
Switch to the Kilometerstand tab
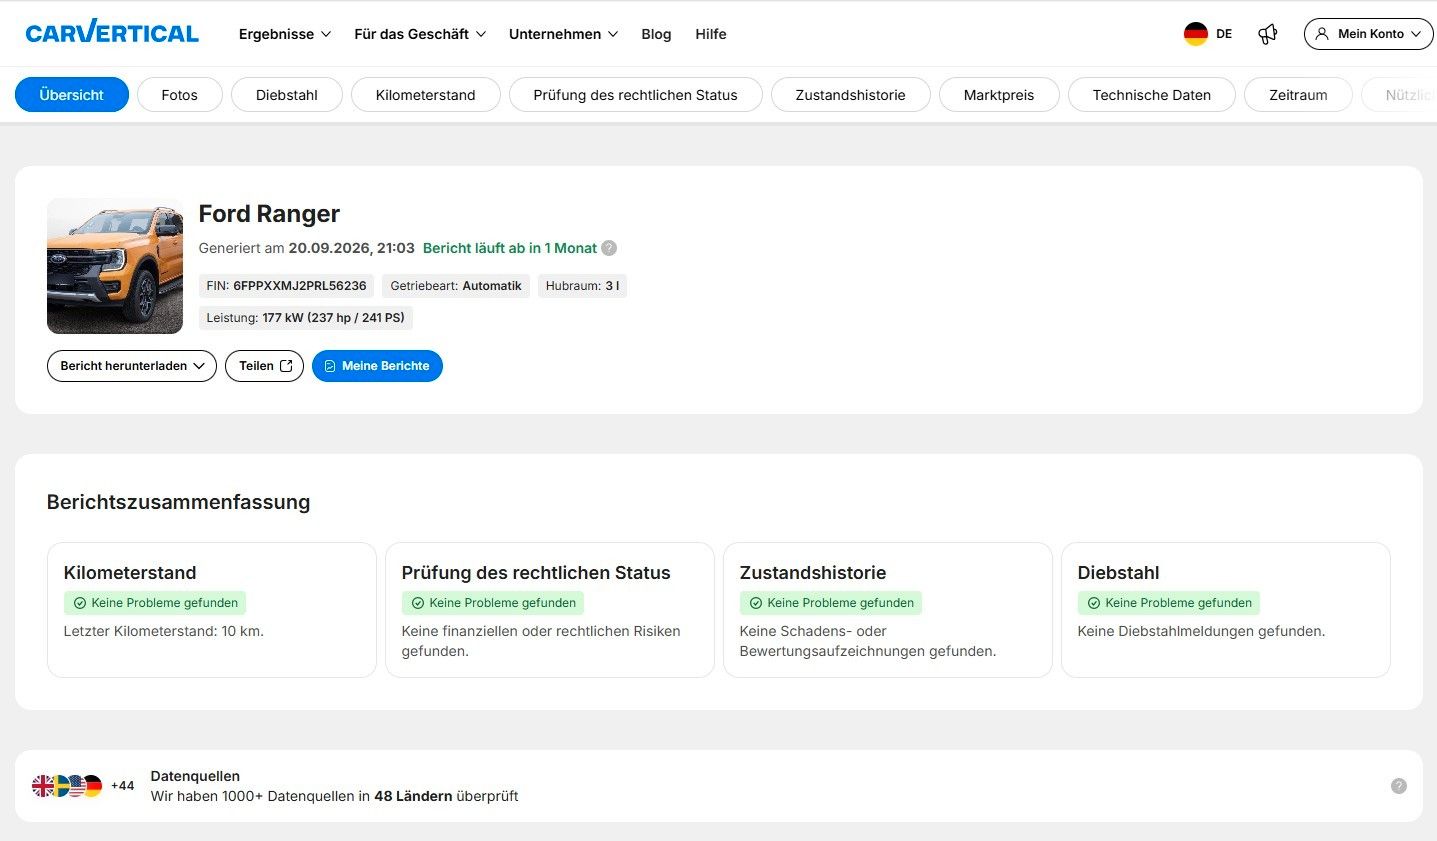coord(426,95)
